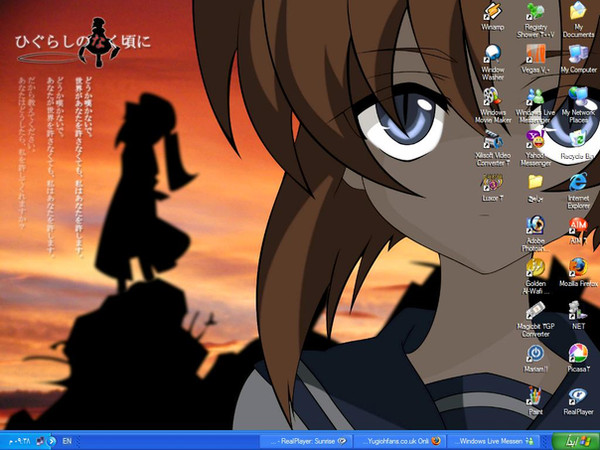Open the Recycle Bin
Screen dimensions: 600x450
(578, 145)
